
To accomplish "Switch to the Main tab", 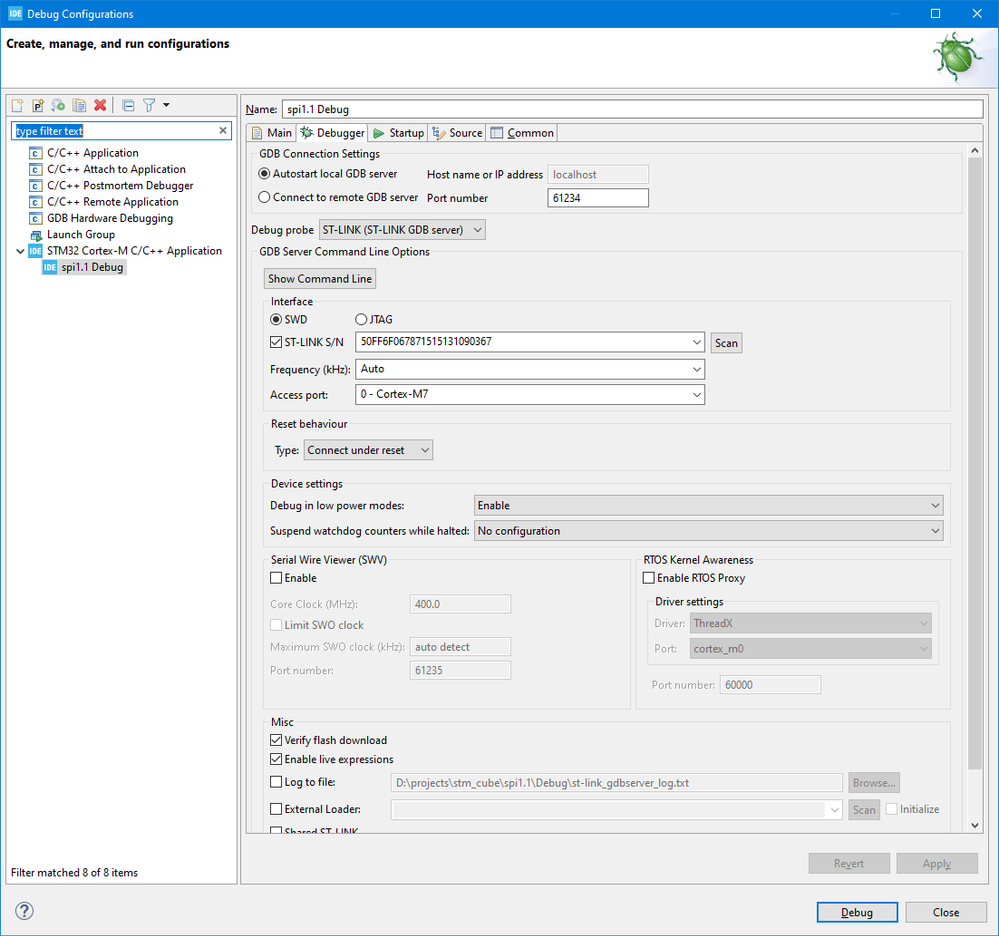I will pos(272,133).
